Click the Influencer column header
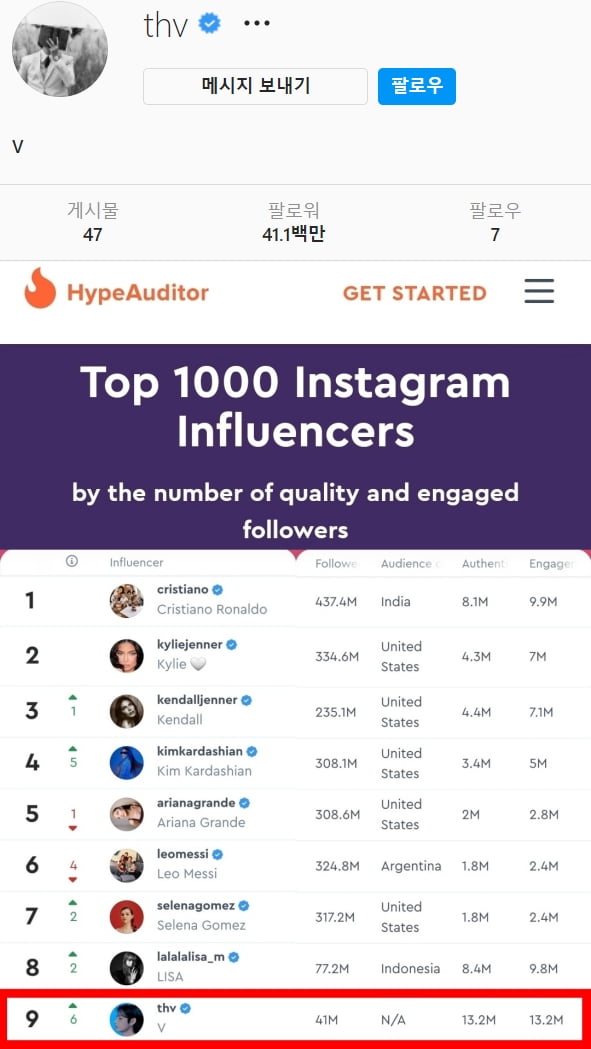 [137, 563]
